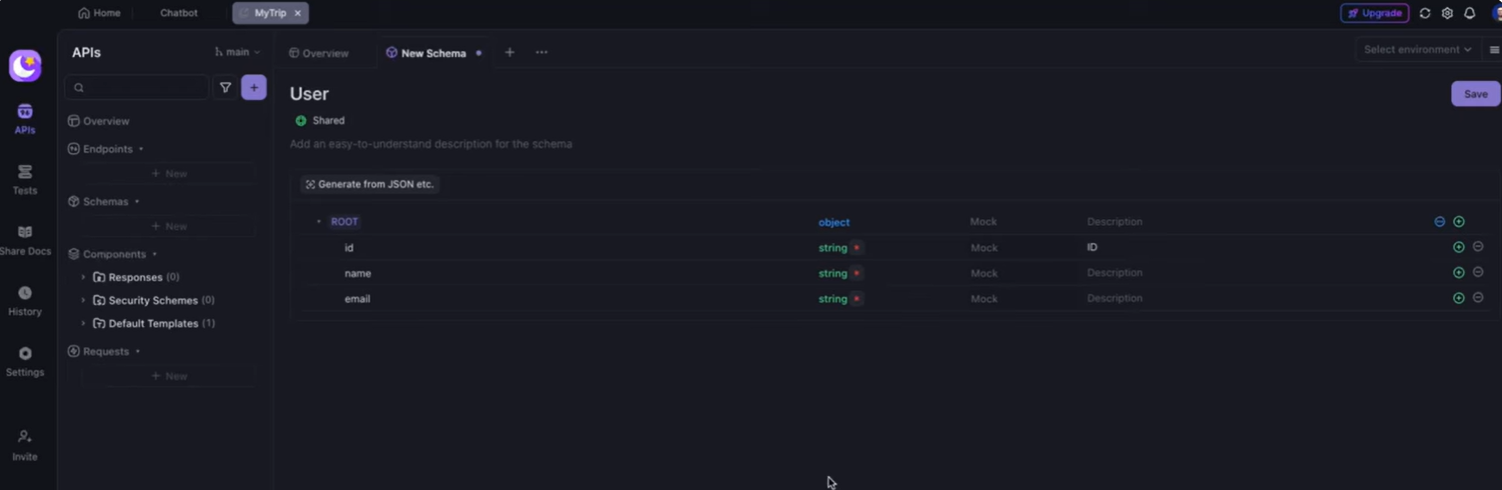
Task: Open Share Docs in left sidebar
Action: pyautogui.click(x=24, y=240)
